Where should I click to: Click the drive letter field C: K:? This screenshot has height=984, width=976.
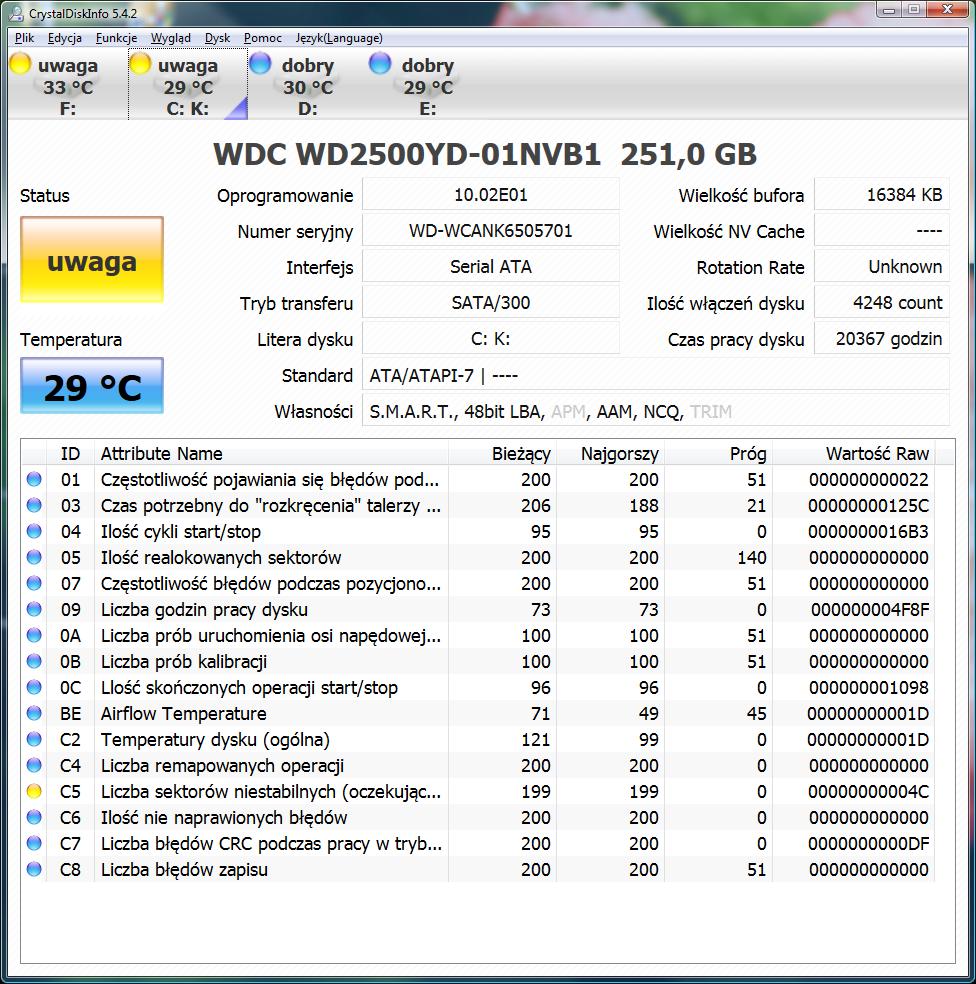point(491,339)
